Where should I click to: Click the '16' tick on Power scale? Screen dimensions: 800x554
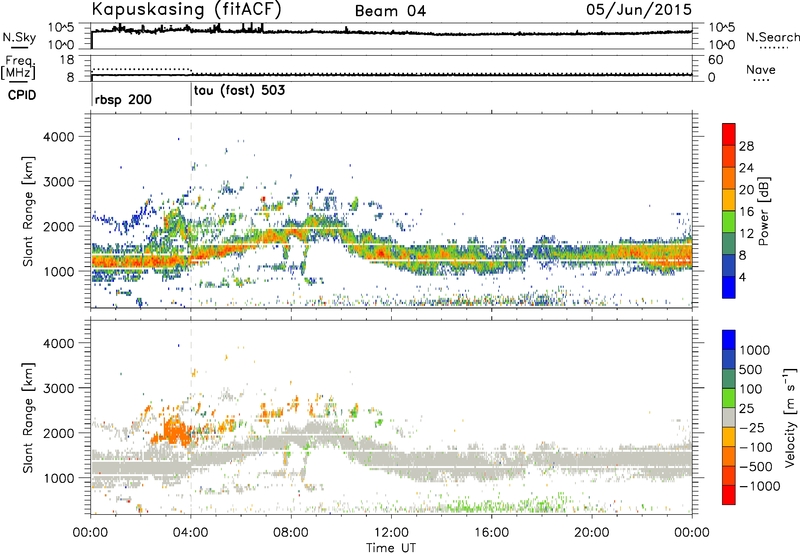[746, 212]
